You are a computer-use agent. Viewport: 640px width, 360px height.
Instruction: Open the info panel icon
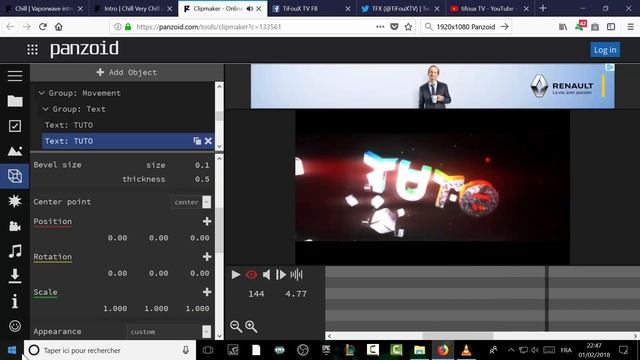click(15, 301)
